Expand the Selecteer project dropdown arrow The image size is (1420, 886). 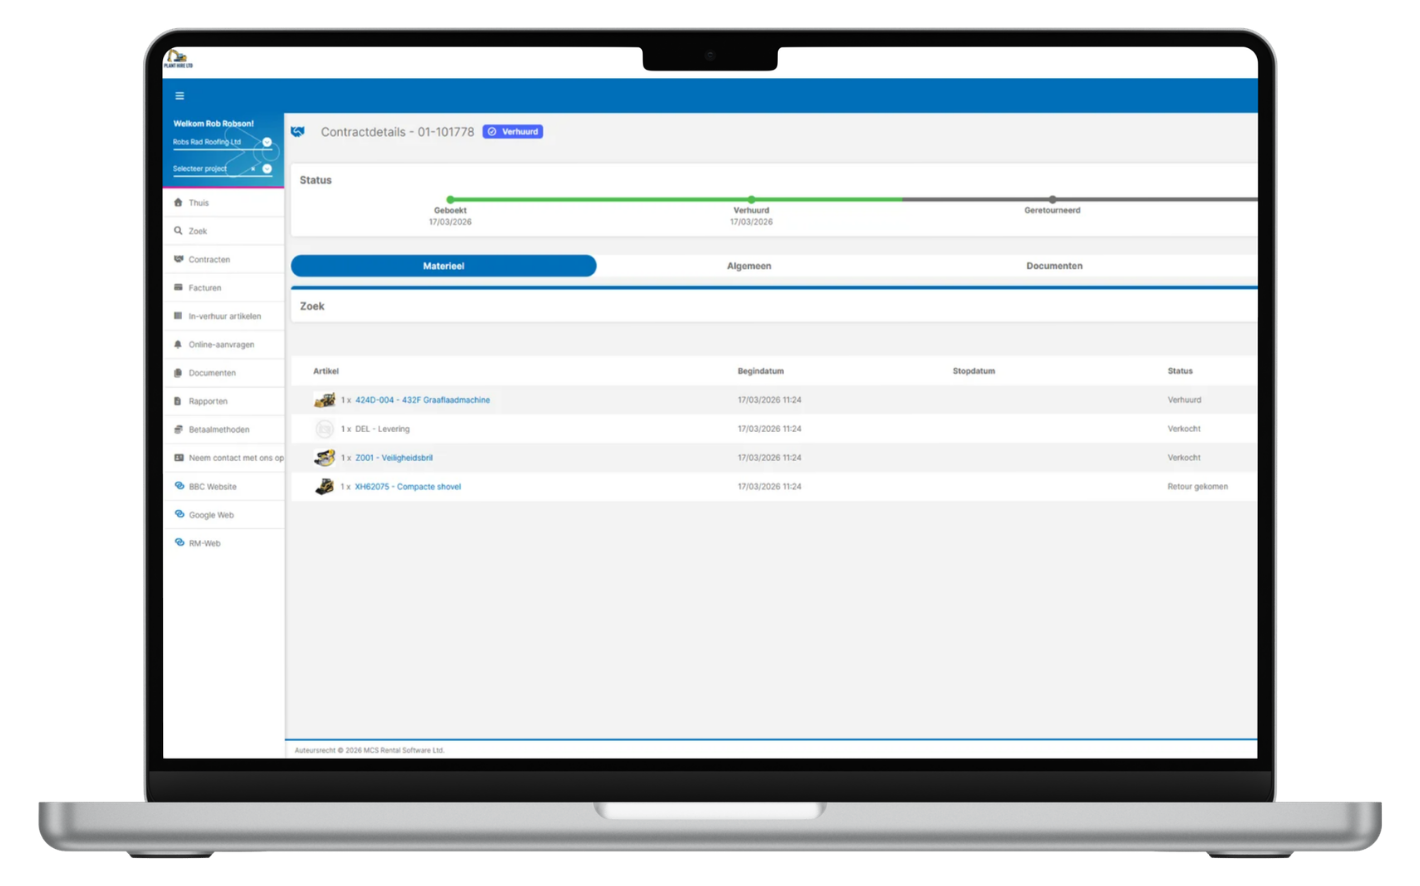[267, 169]
